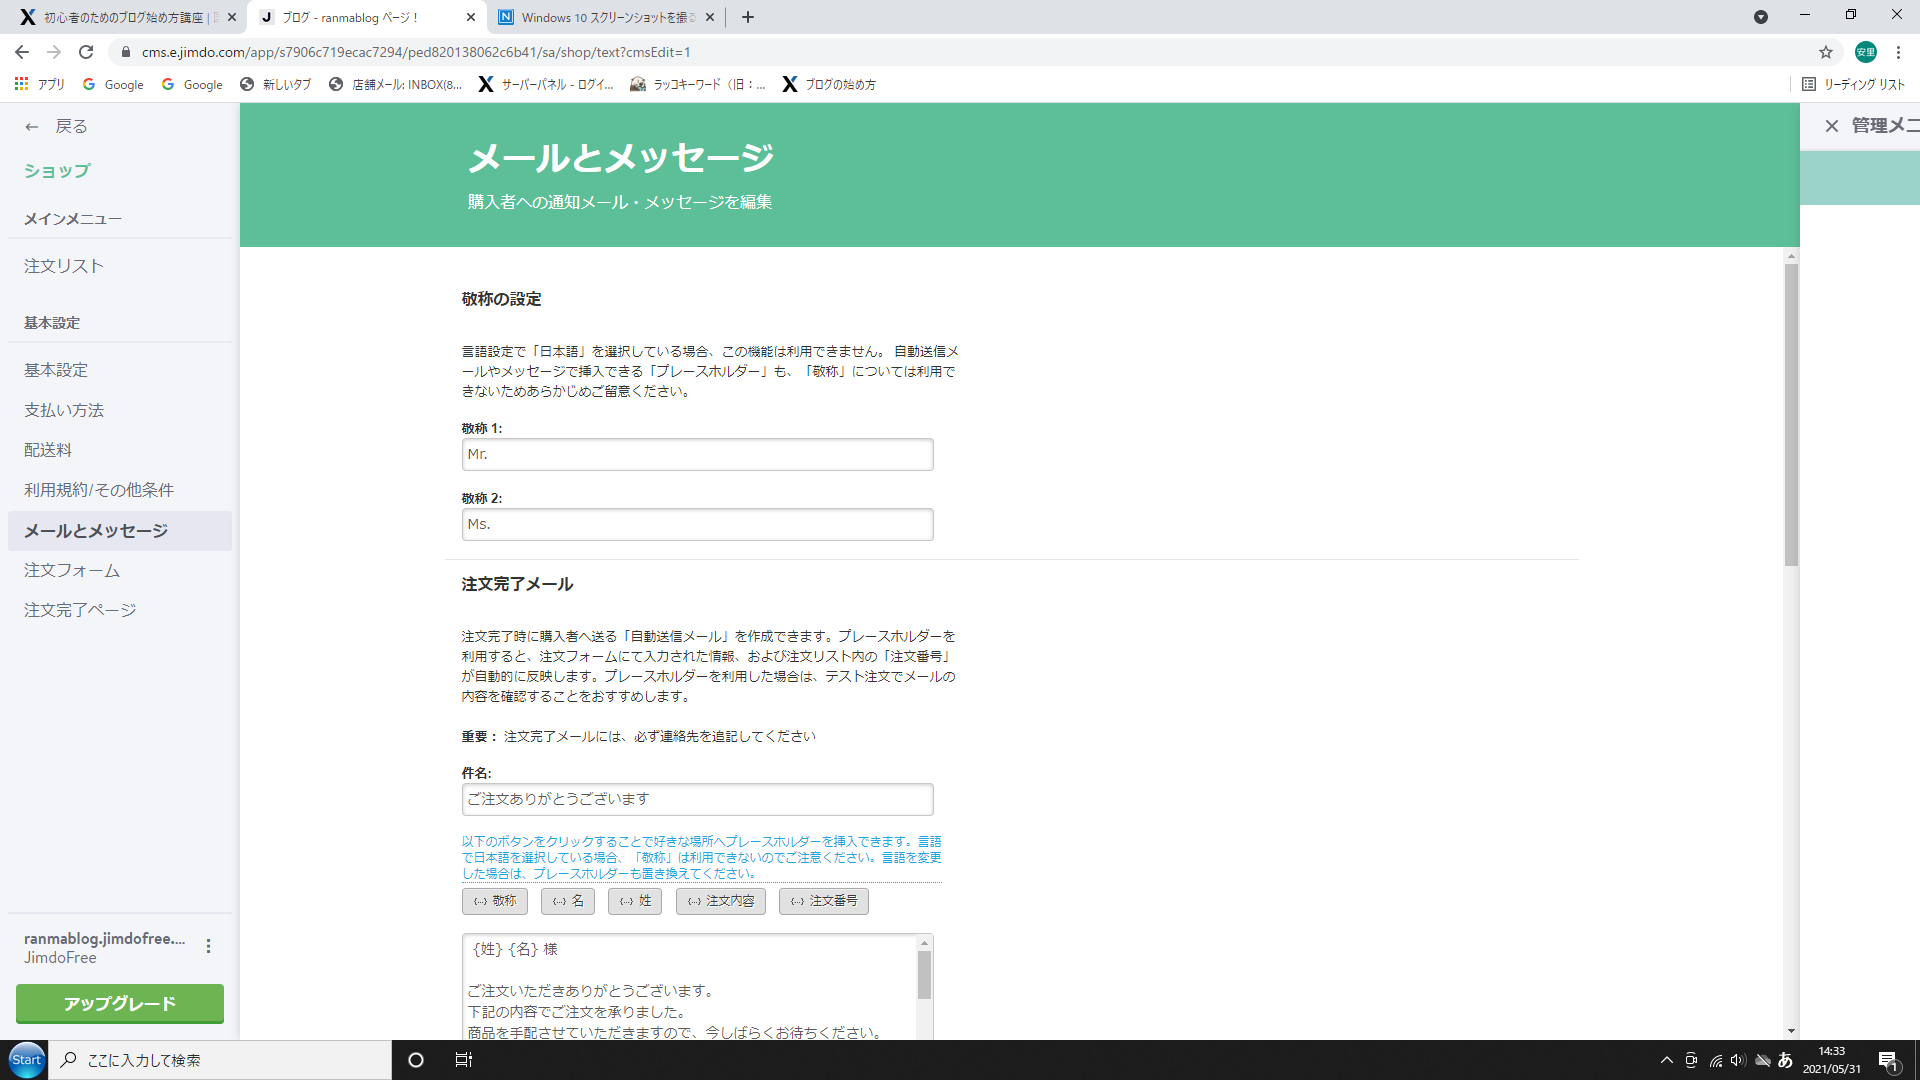
Task: Reload the page using the refresh icon
Action: 86,52
